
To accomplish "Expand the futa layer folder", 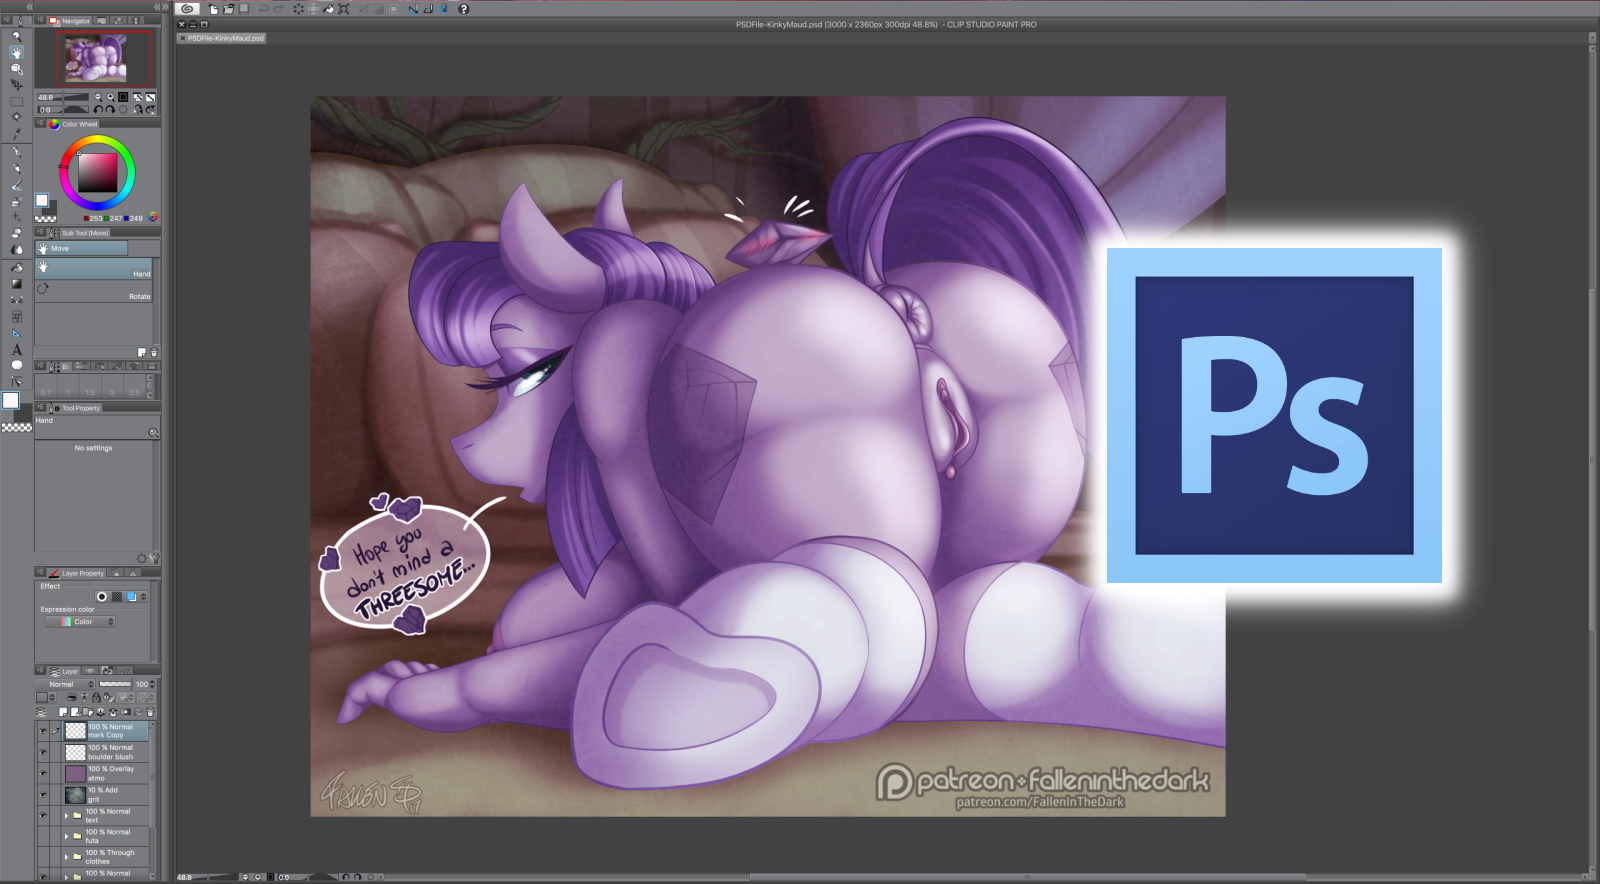I will [66, 836].
